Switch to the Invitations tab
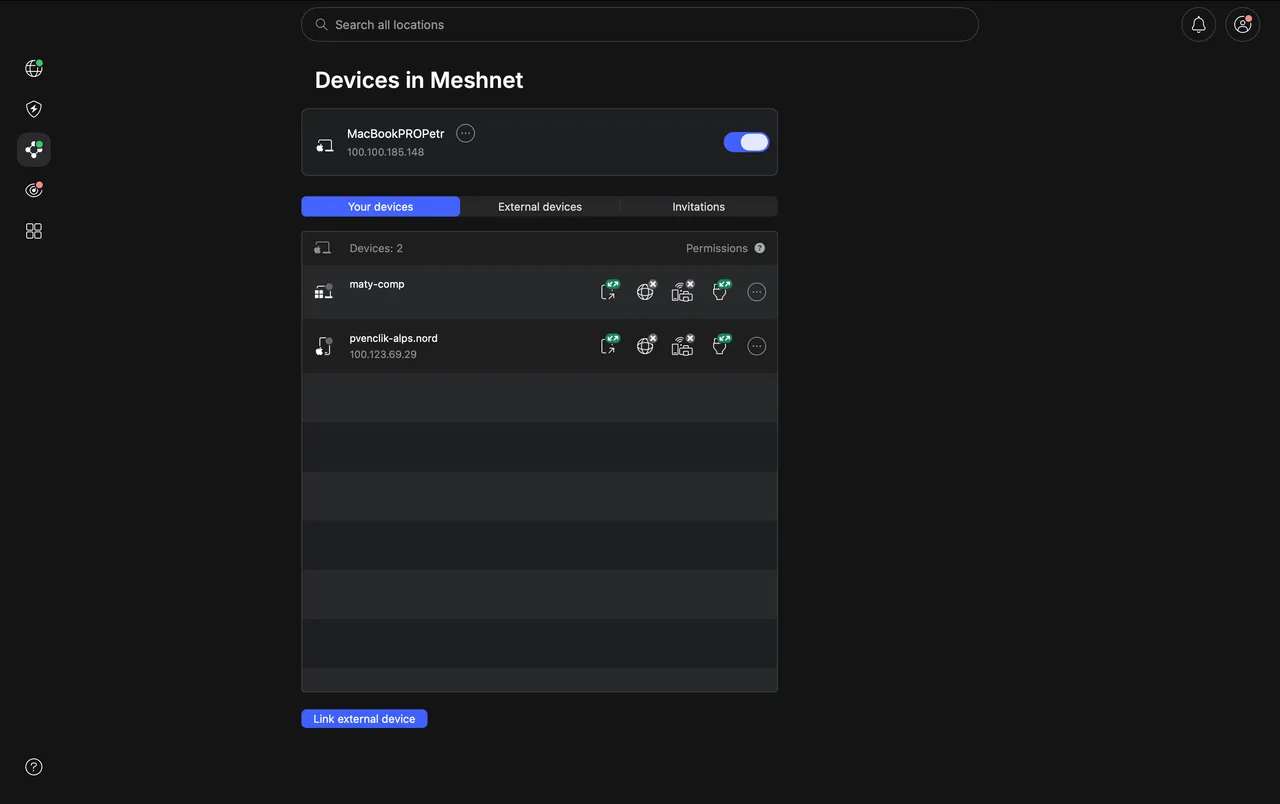 click(x=699, y=206)
